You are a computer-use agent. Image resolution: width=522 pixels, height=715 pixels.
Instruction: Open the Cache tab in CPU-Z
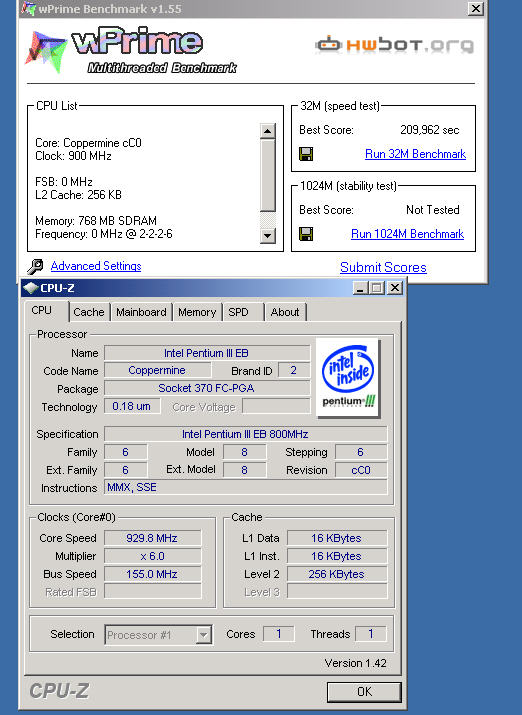[89, 312]
